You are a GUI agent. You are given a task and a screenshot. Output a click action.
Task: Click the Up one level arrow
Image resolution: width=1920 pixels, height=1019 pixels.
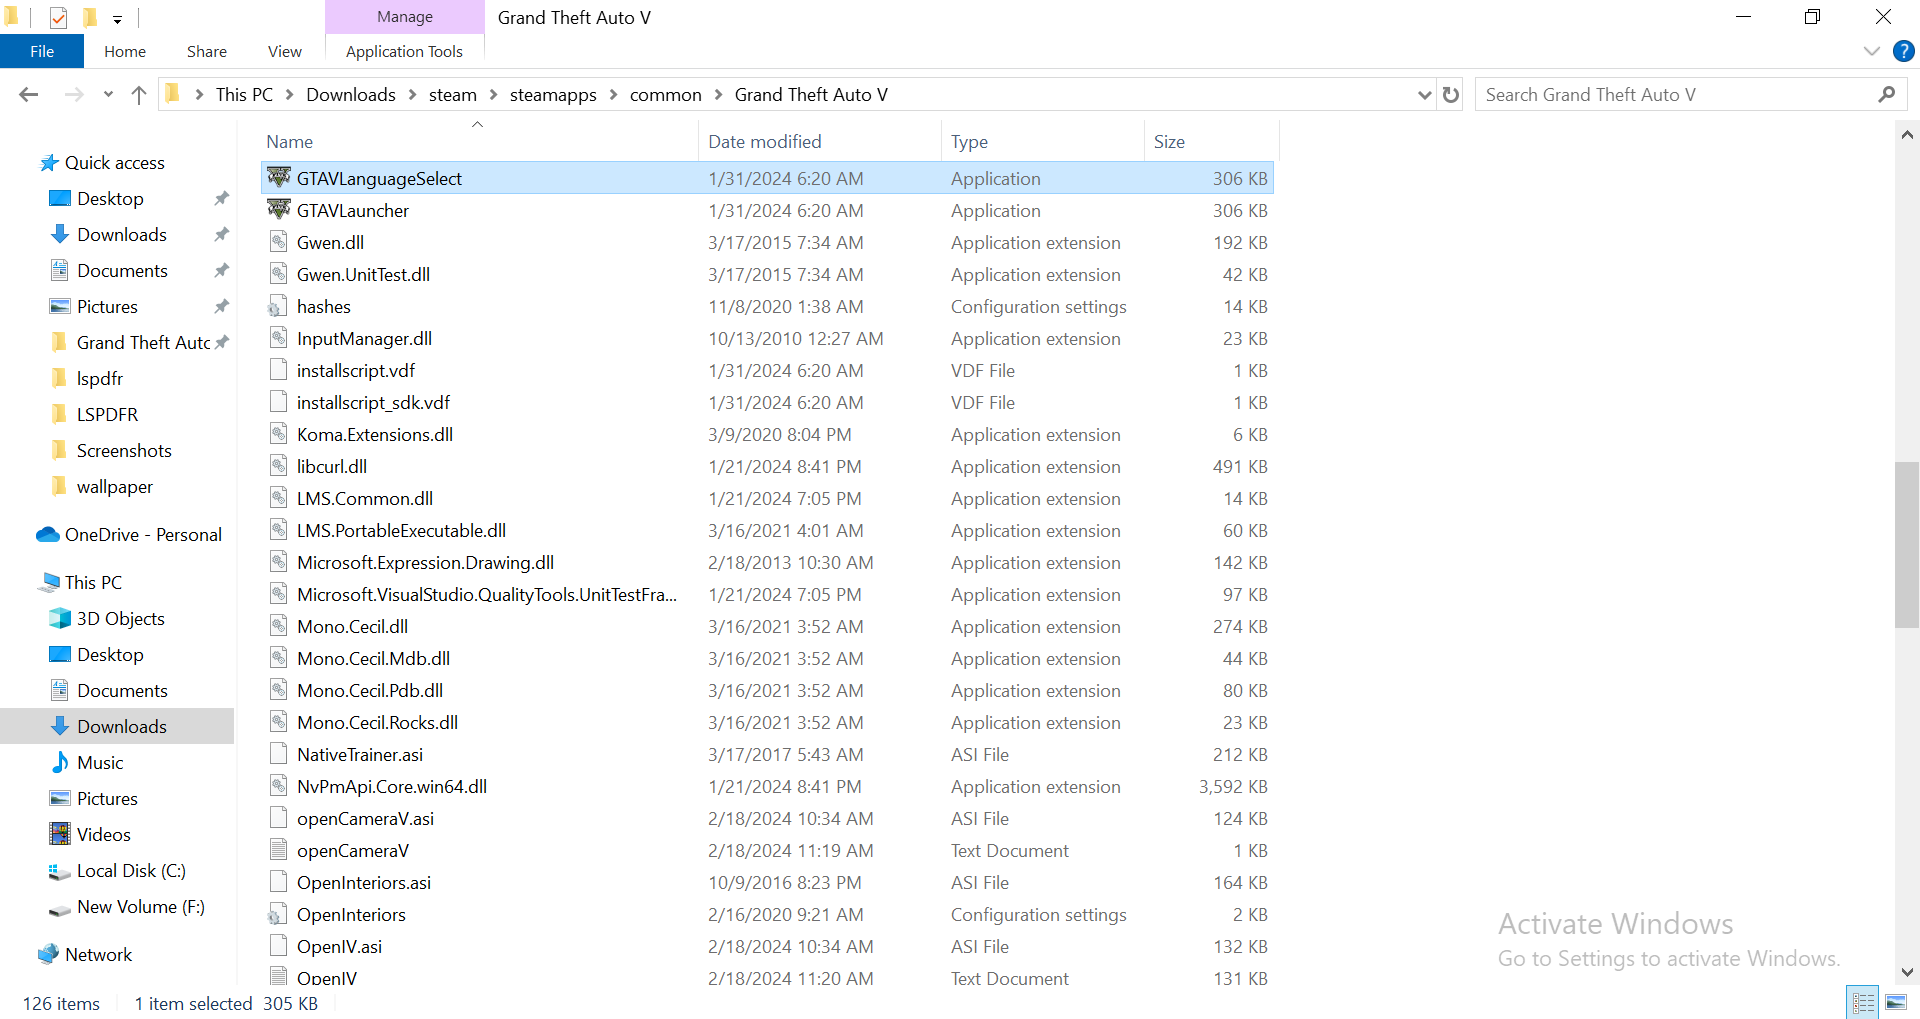(139, 95)
